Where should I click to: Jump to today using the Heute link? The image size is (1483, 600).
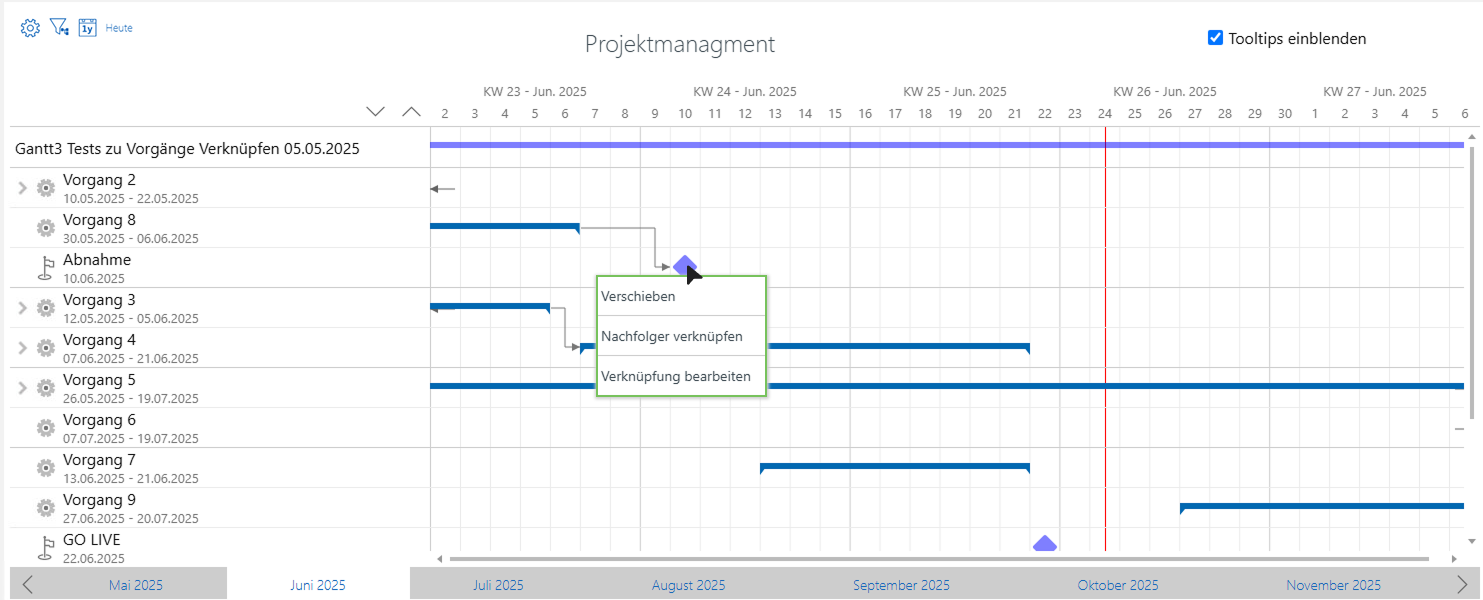[119, 27]
